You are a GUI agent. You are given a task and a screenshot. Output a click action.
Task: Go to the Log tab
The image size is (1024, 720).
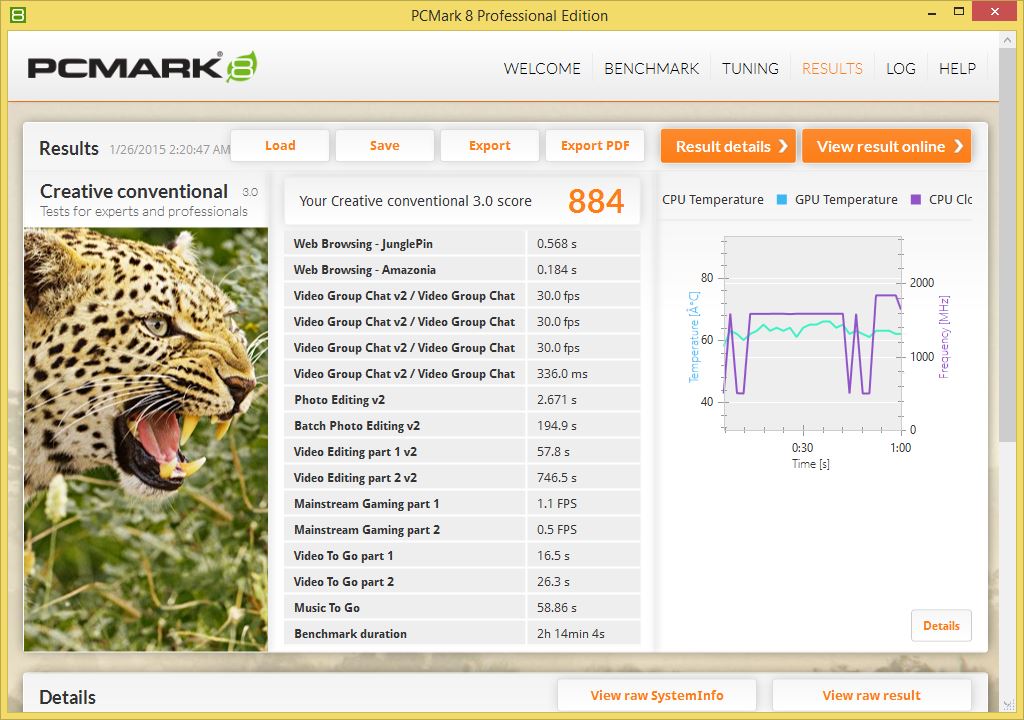[900, 69]
